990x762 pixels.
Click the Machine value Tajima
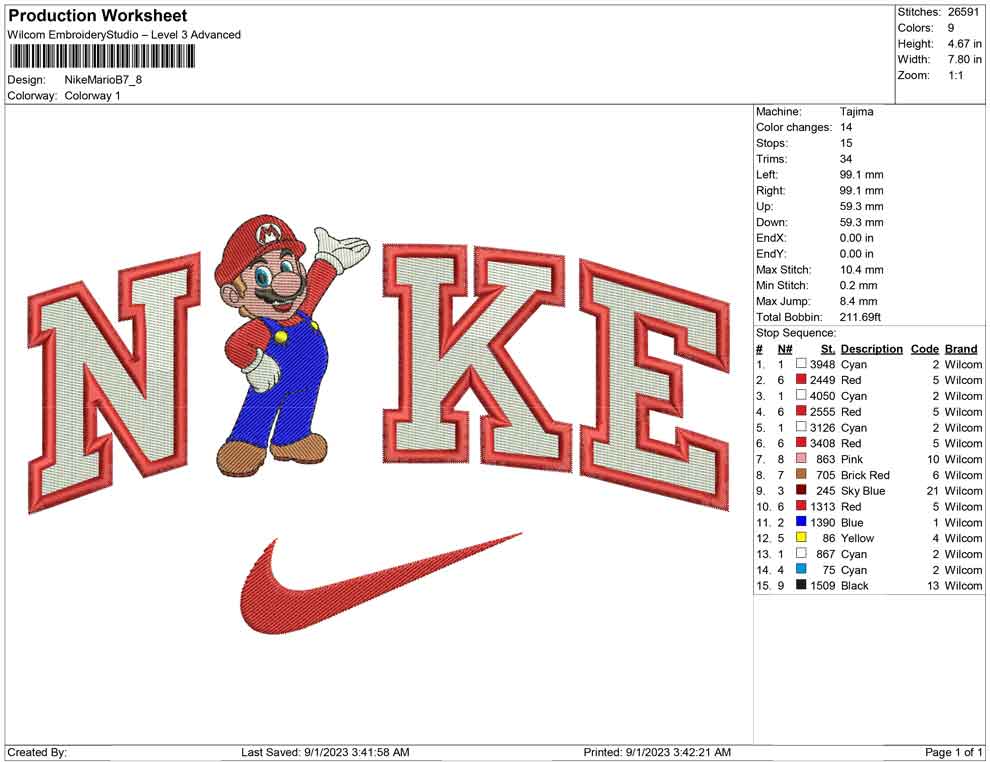(856, 111)
